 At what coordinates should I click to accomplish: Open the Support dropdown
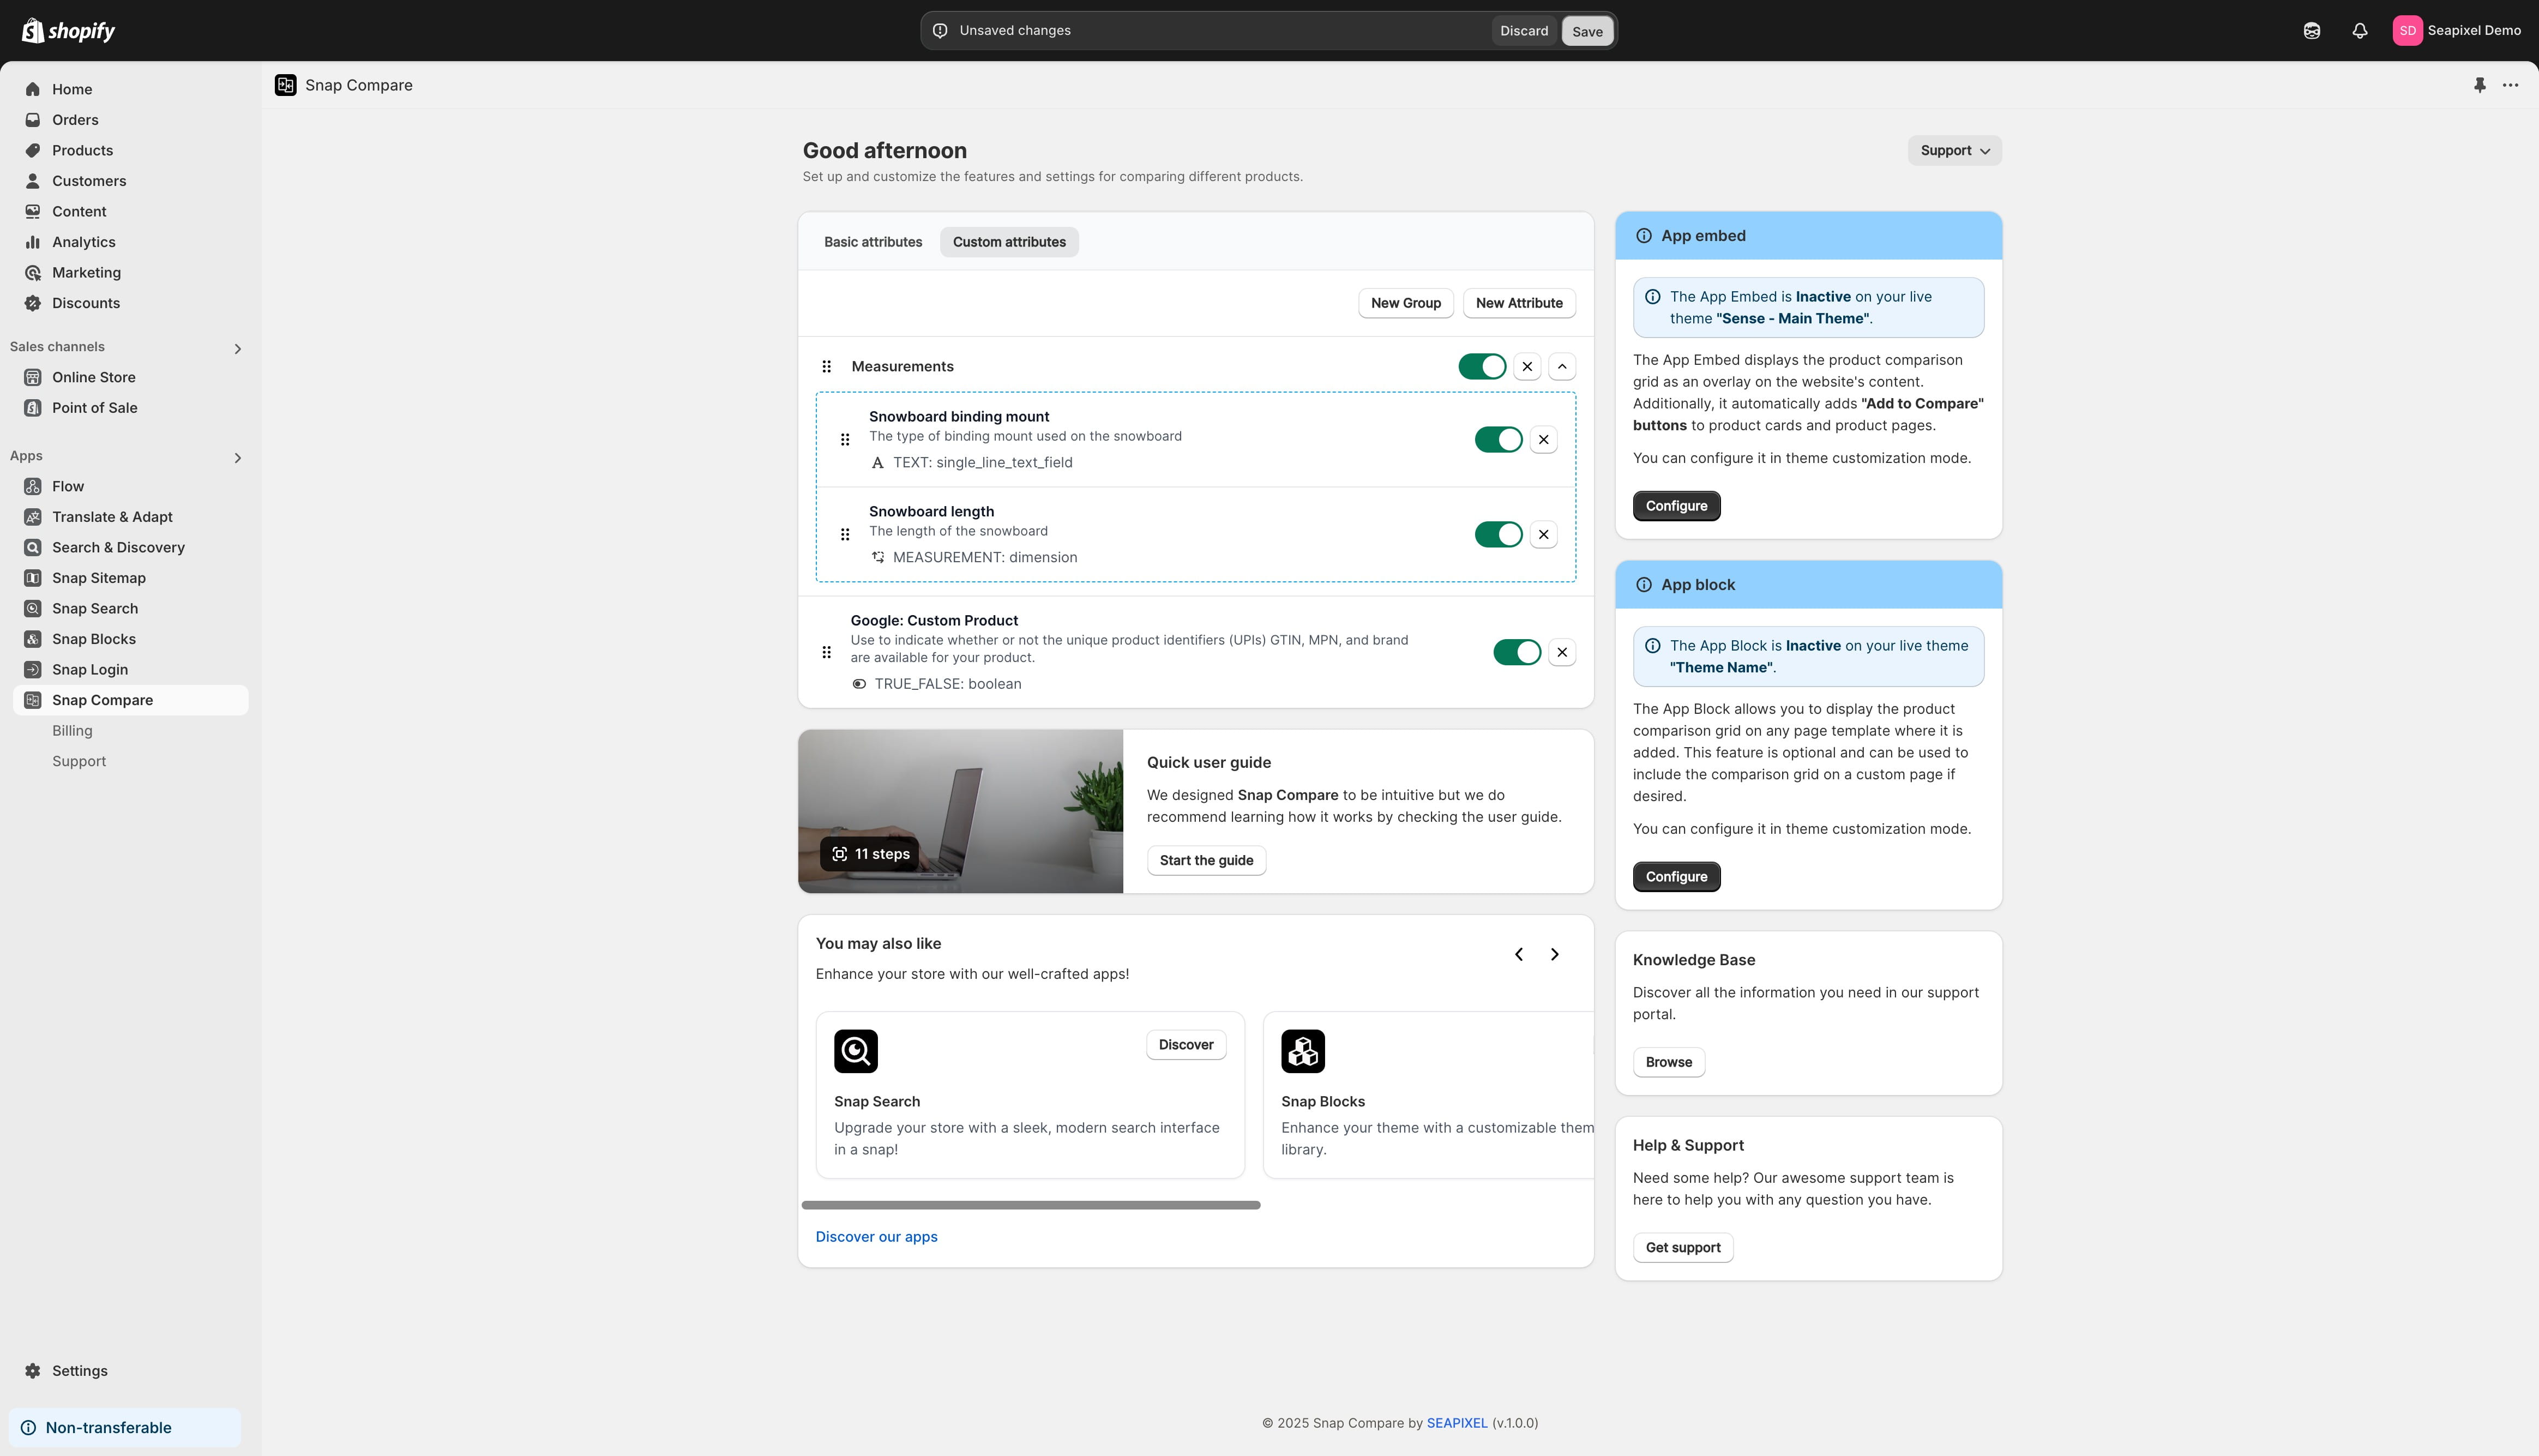[x=1953, y=151]
